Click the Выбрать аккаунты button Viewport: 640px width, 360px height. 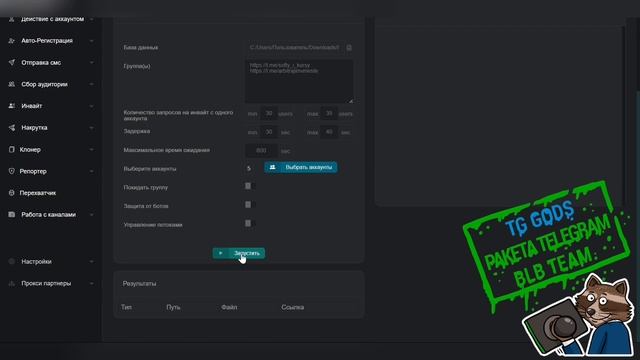coord(301,167)
